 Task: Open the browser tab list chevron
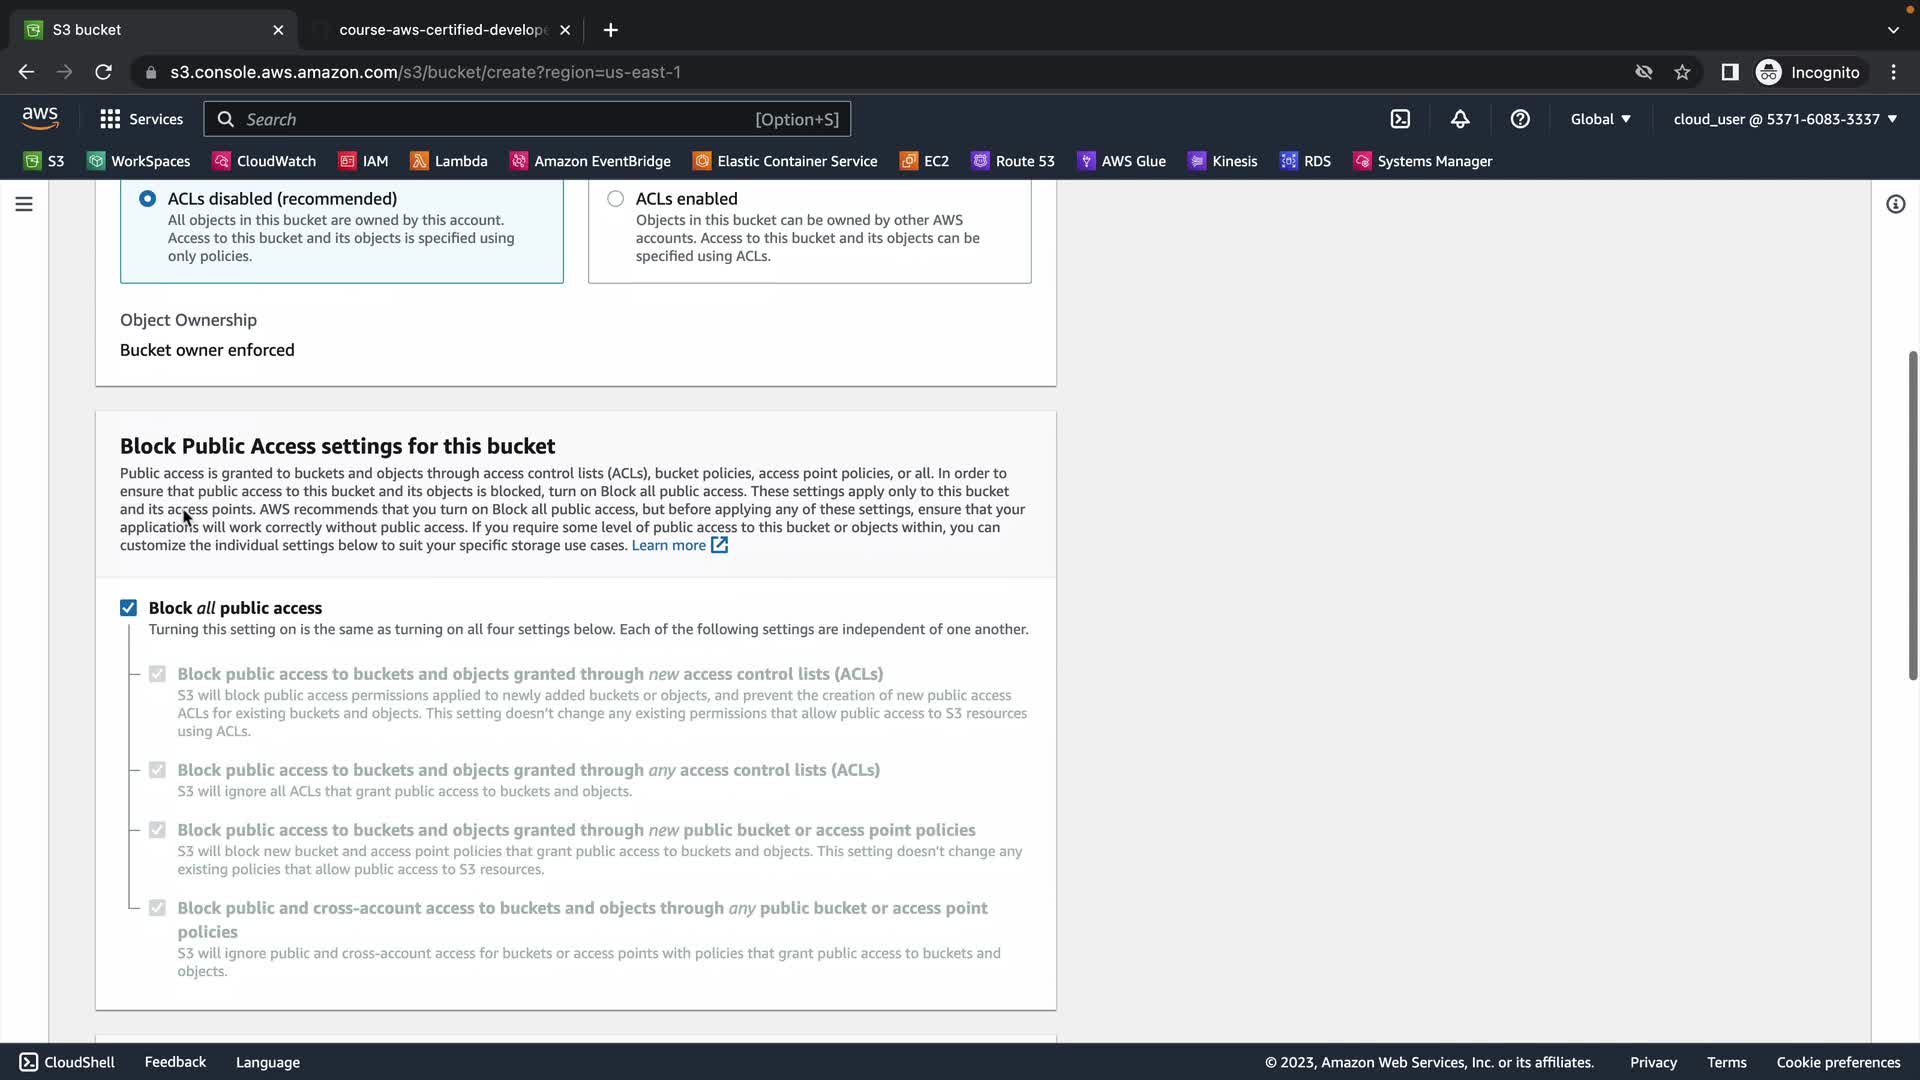point(1893,30)
